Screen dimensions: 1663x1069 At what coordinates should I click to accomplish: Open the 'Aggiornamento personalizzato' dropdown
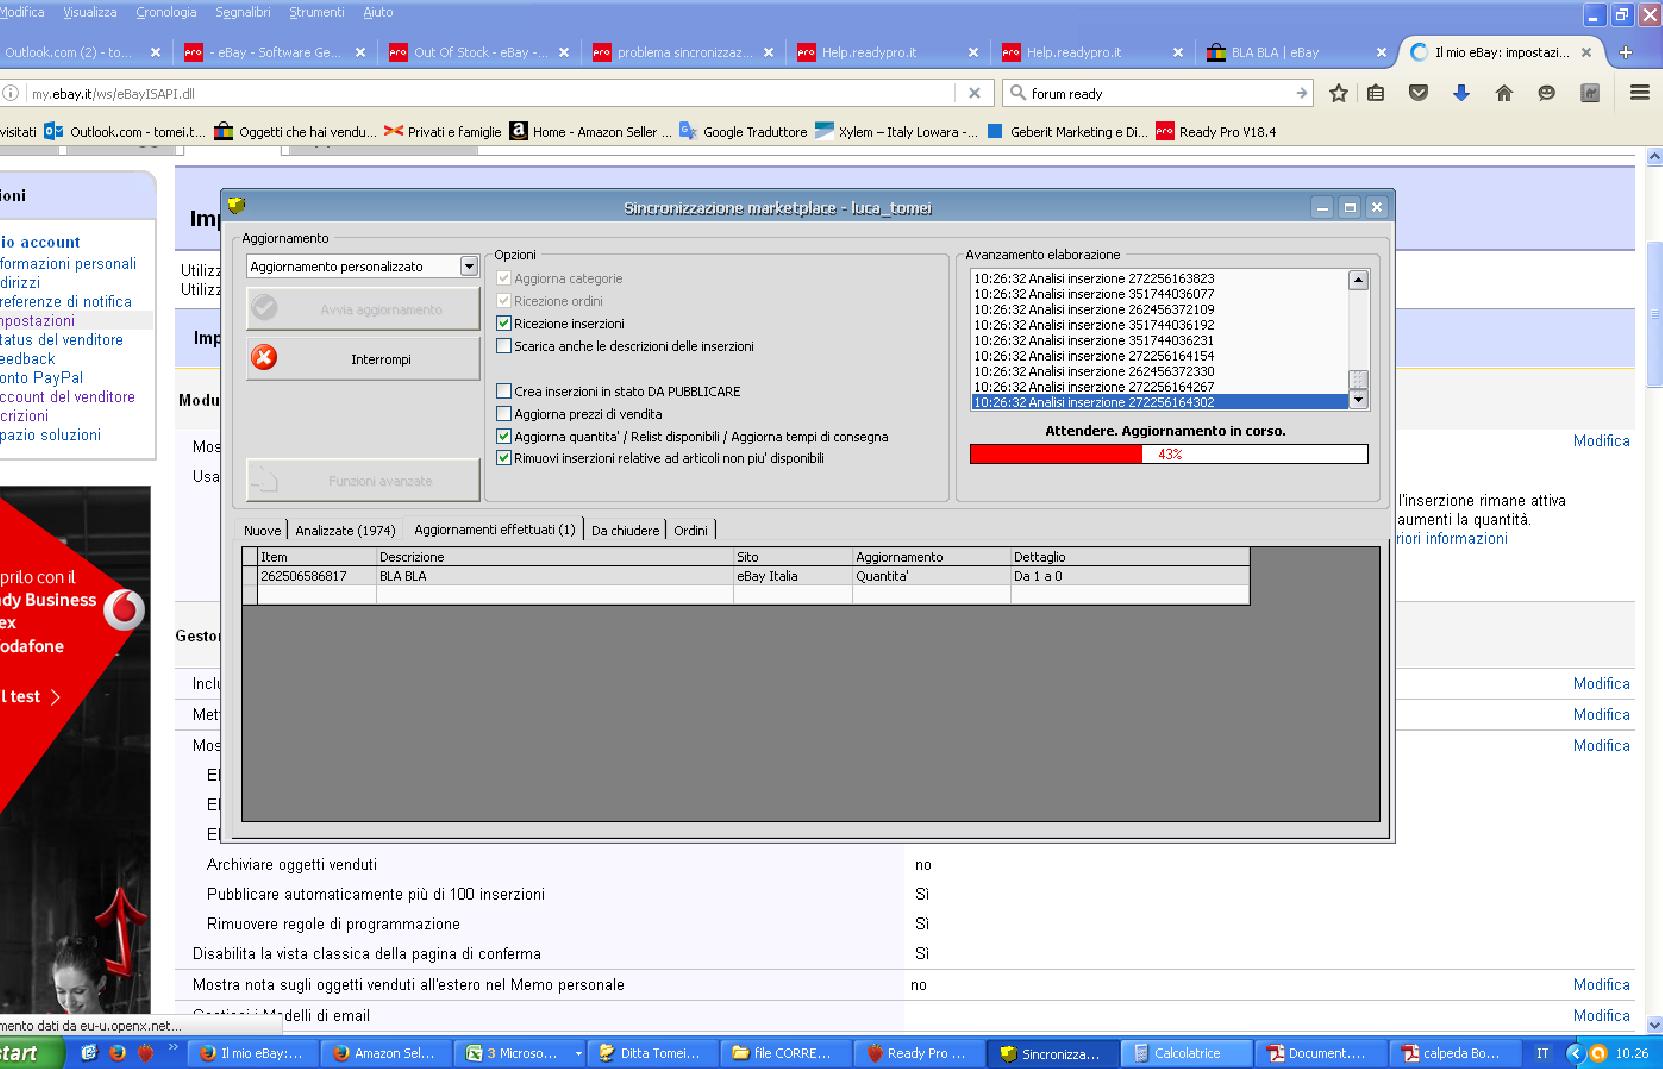[x=469, y=266]
